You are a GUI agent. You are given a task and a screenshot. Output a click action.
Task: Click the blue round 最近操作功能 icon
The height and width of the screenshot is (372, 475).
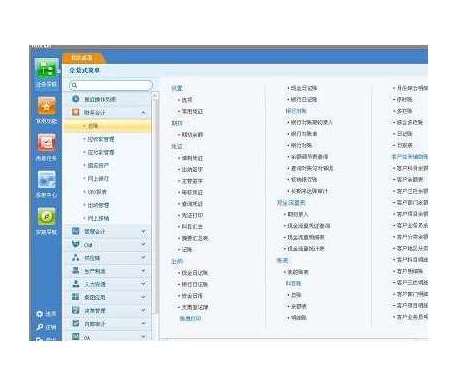coord(76,99)
